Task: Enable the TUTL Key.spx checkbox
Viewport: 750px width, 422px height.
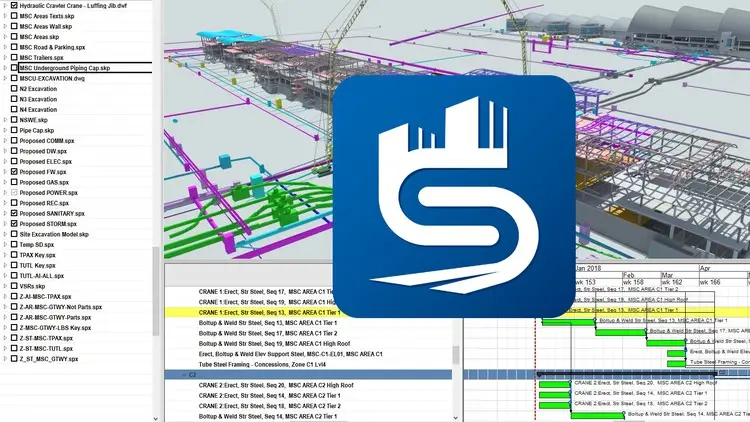Action: (14, 266)
